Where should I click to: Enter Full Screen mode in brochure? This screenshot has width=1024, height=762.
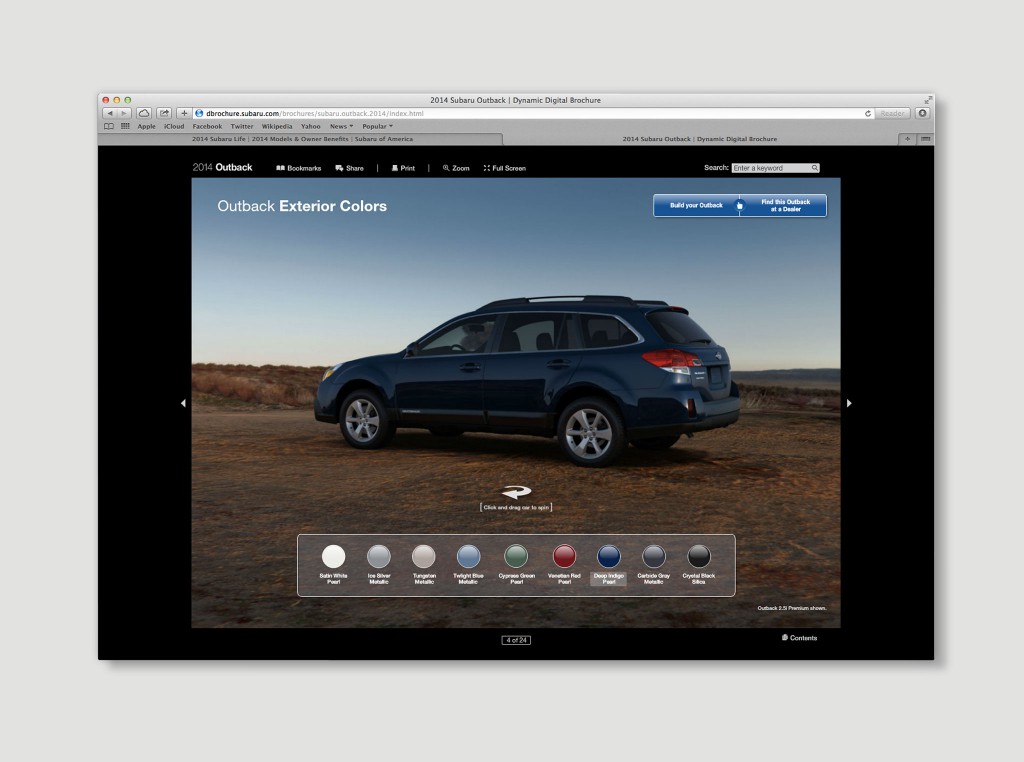[x=505, y=168]
